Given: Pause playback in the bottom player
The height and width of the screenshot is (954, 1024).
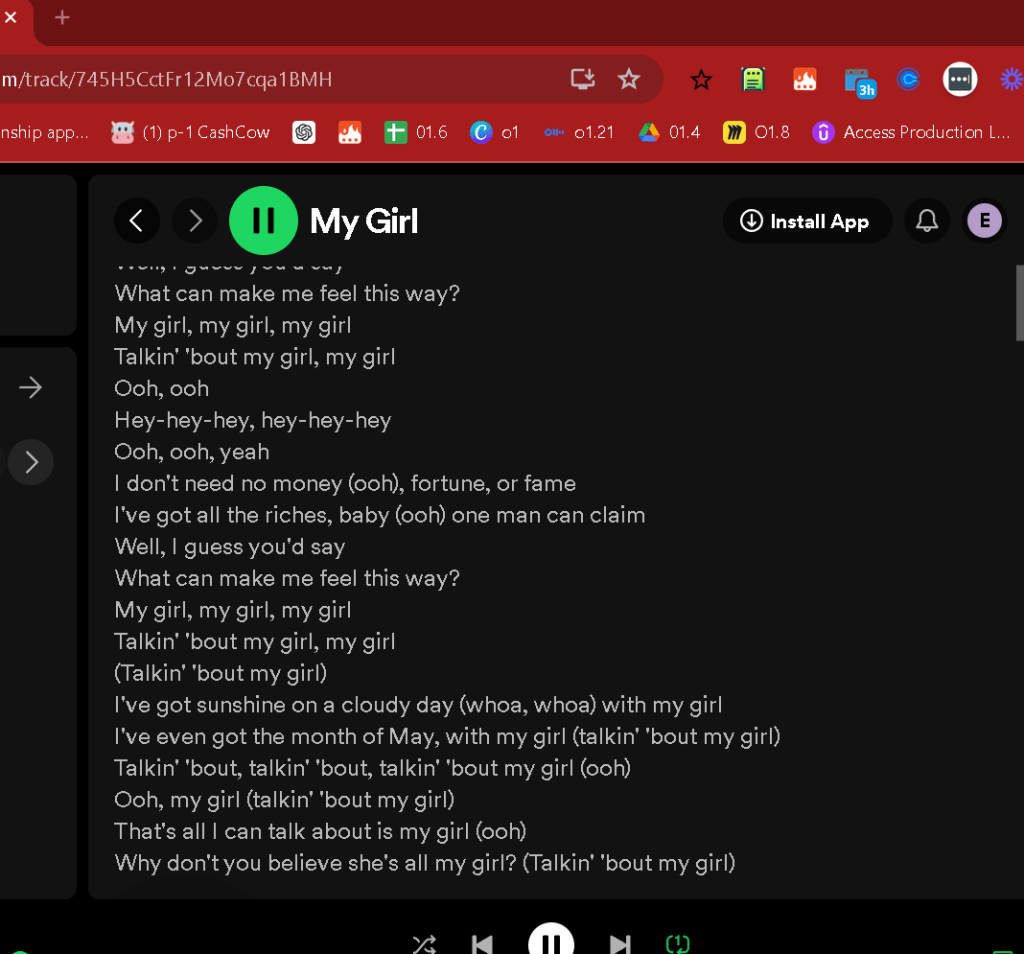Looking at the screenshot, I should coord(551,940).
